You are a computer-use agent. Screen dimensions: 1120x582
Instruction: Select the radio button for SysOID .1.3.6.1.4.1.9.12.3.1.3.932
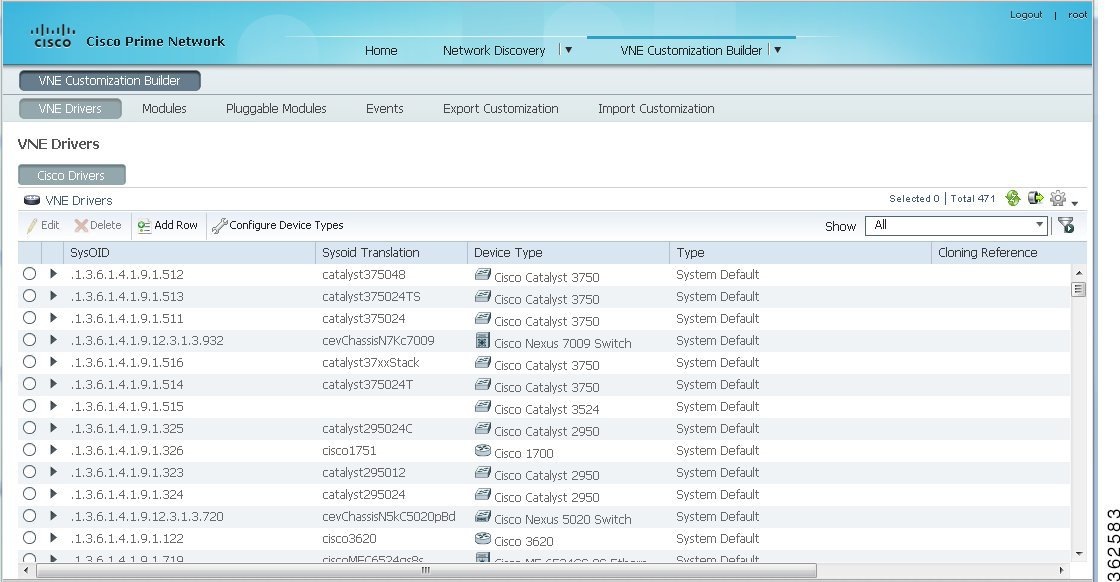pyautogui.click(x=29, y=340)
